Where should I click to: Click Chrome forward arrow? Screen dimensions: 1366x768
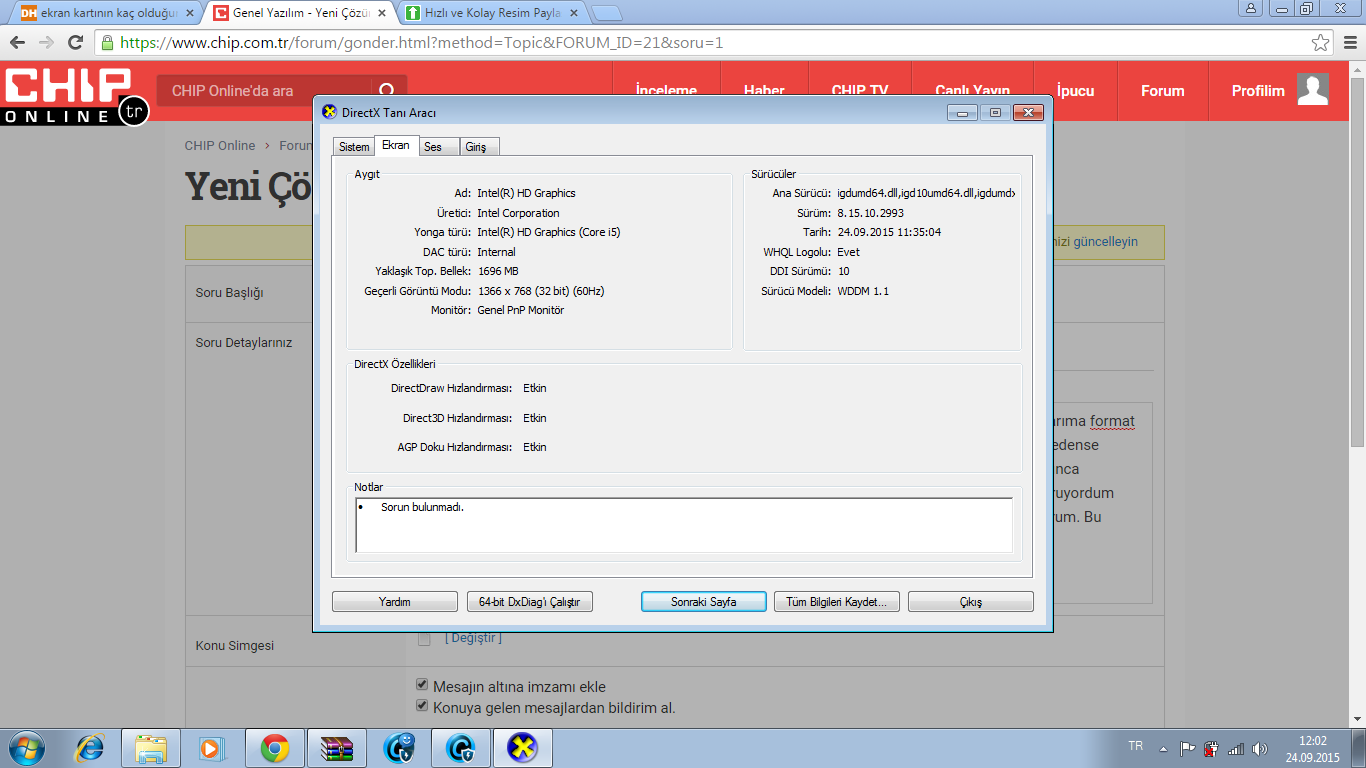coord(46,43)
